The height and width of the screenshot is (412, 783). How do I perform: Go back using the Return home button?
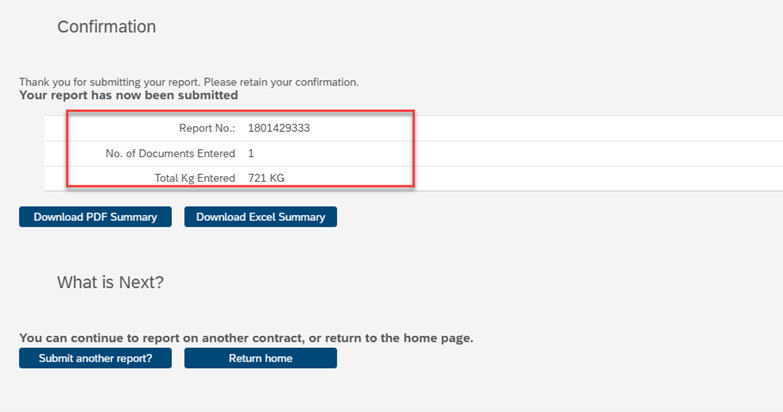coord(260,358)
